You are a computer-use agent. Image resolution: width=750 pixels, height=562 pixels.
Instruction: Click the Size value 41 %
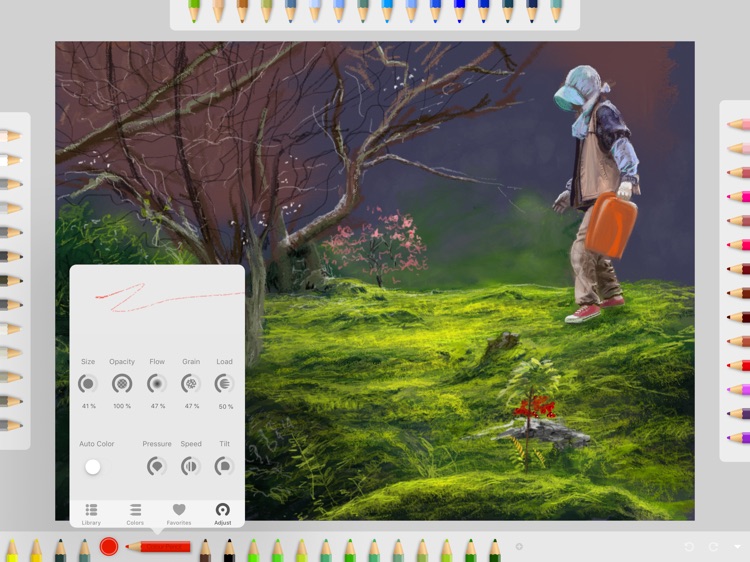pos(88,406)
